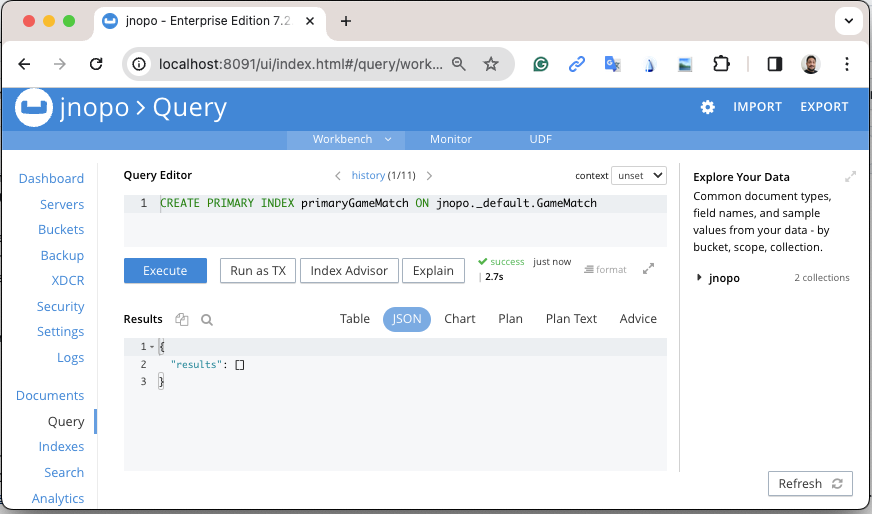Copy results with the clipboard icon
Viewport: 872px width, 514px height.
(x=182, y=319)
